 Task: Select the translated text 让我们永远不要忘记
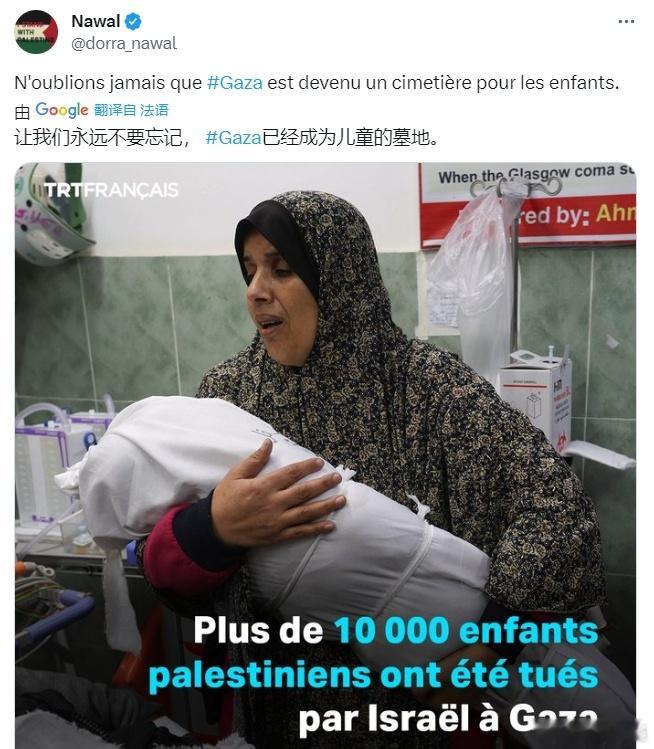point(98,138)
